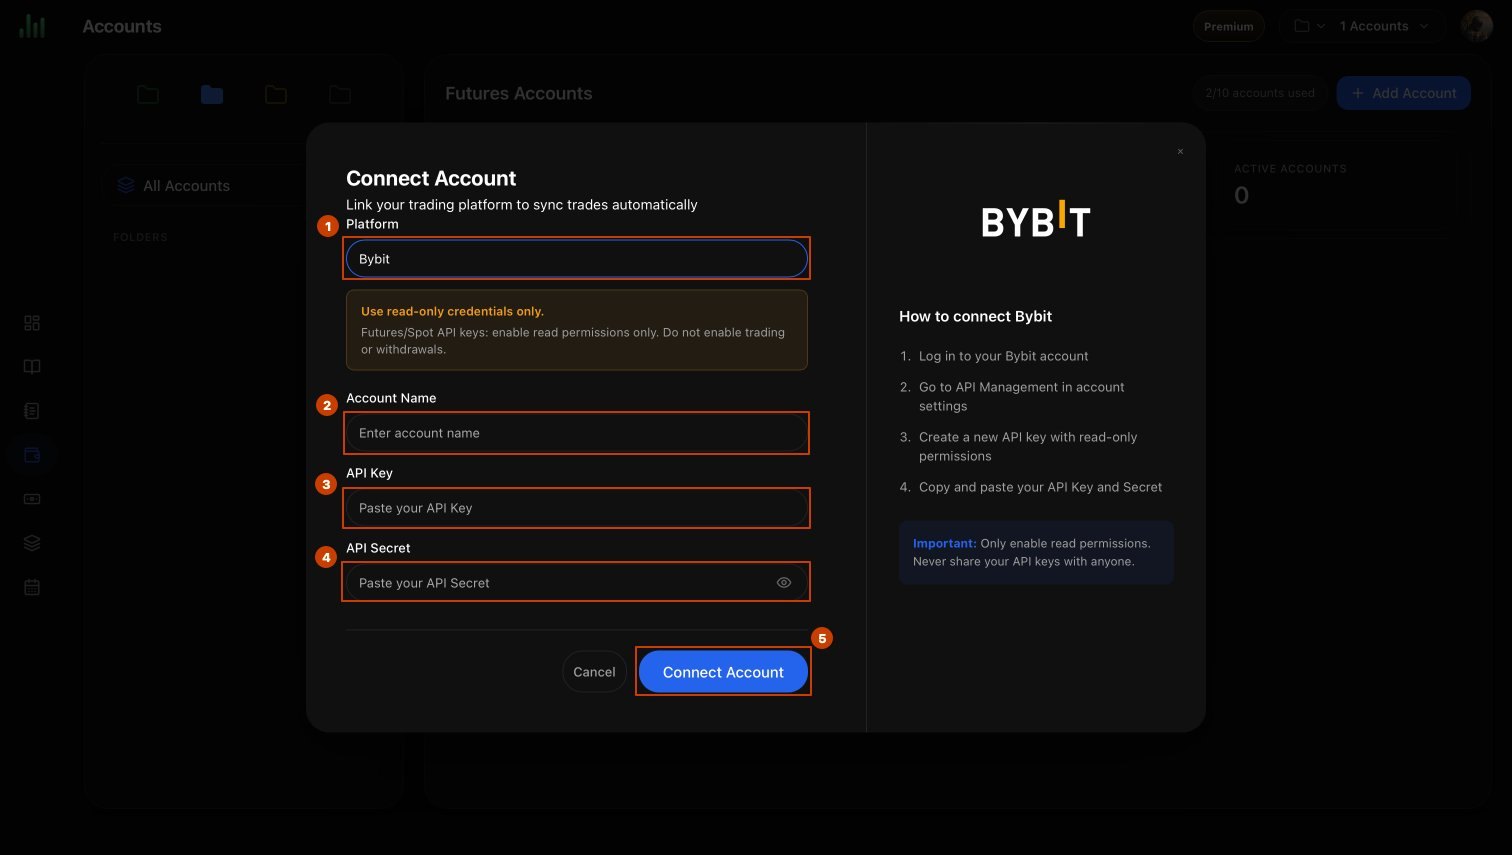This screenshot has width=1512, height=855.
Task: Focus the Account Name input field
Action: click(576, 433)
